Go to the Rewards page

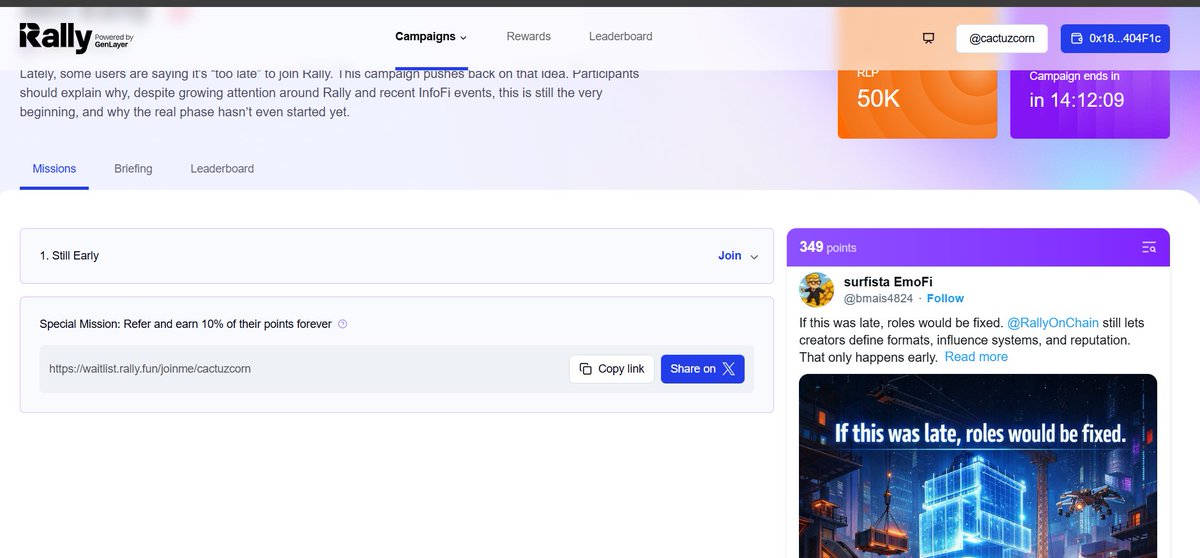click(529, 37)
